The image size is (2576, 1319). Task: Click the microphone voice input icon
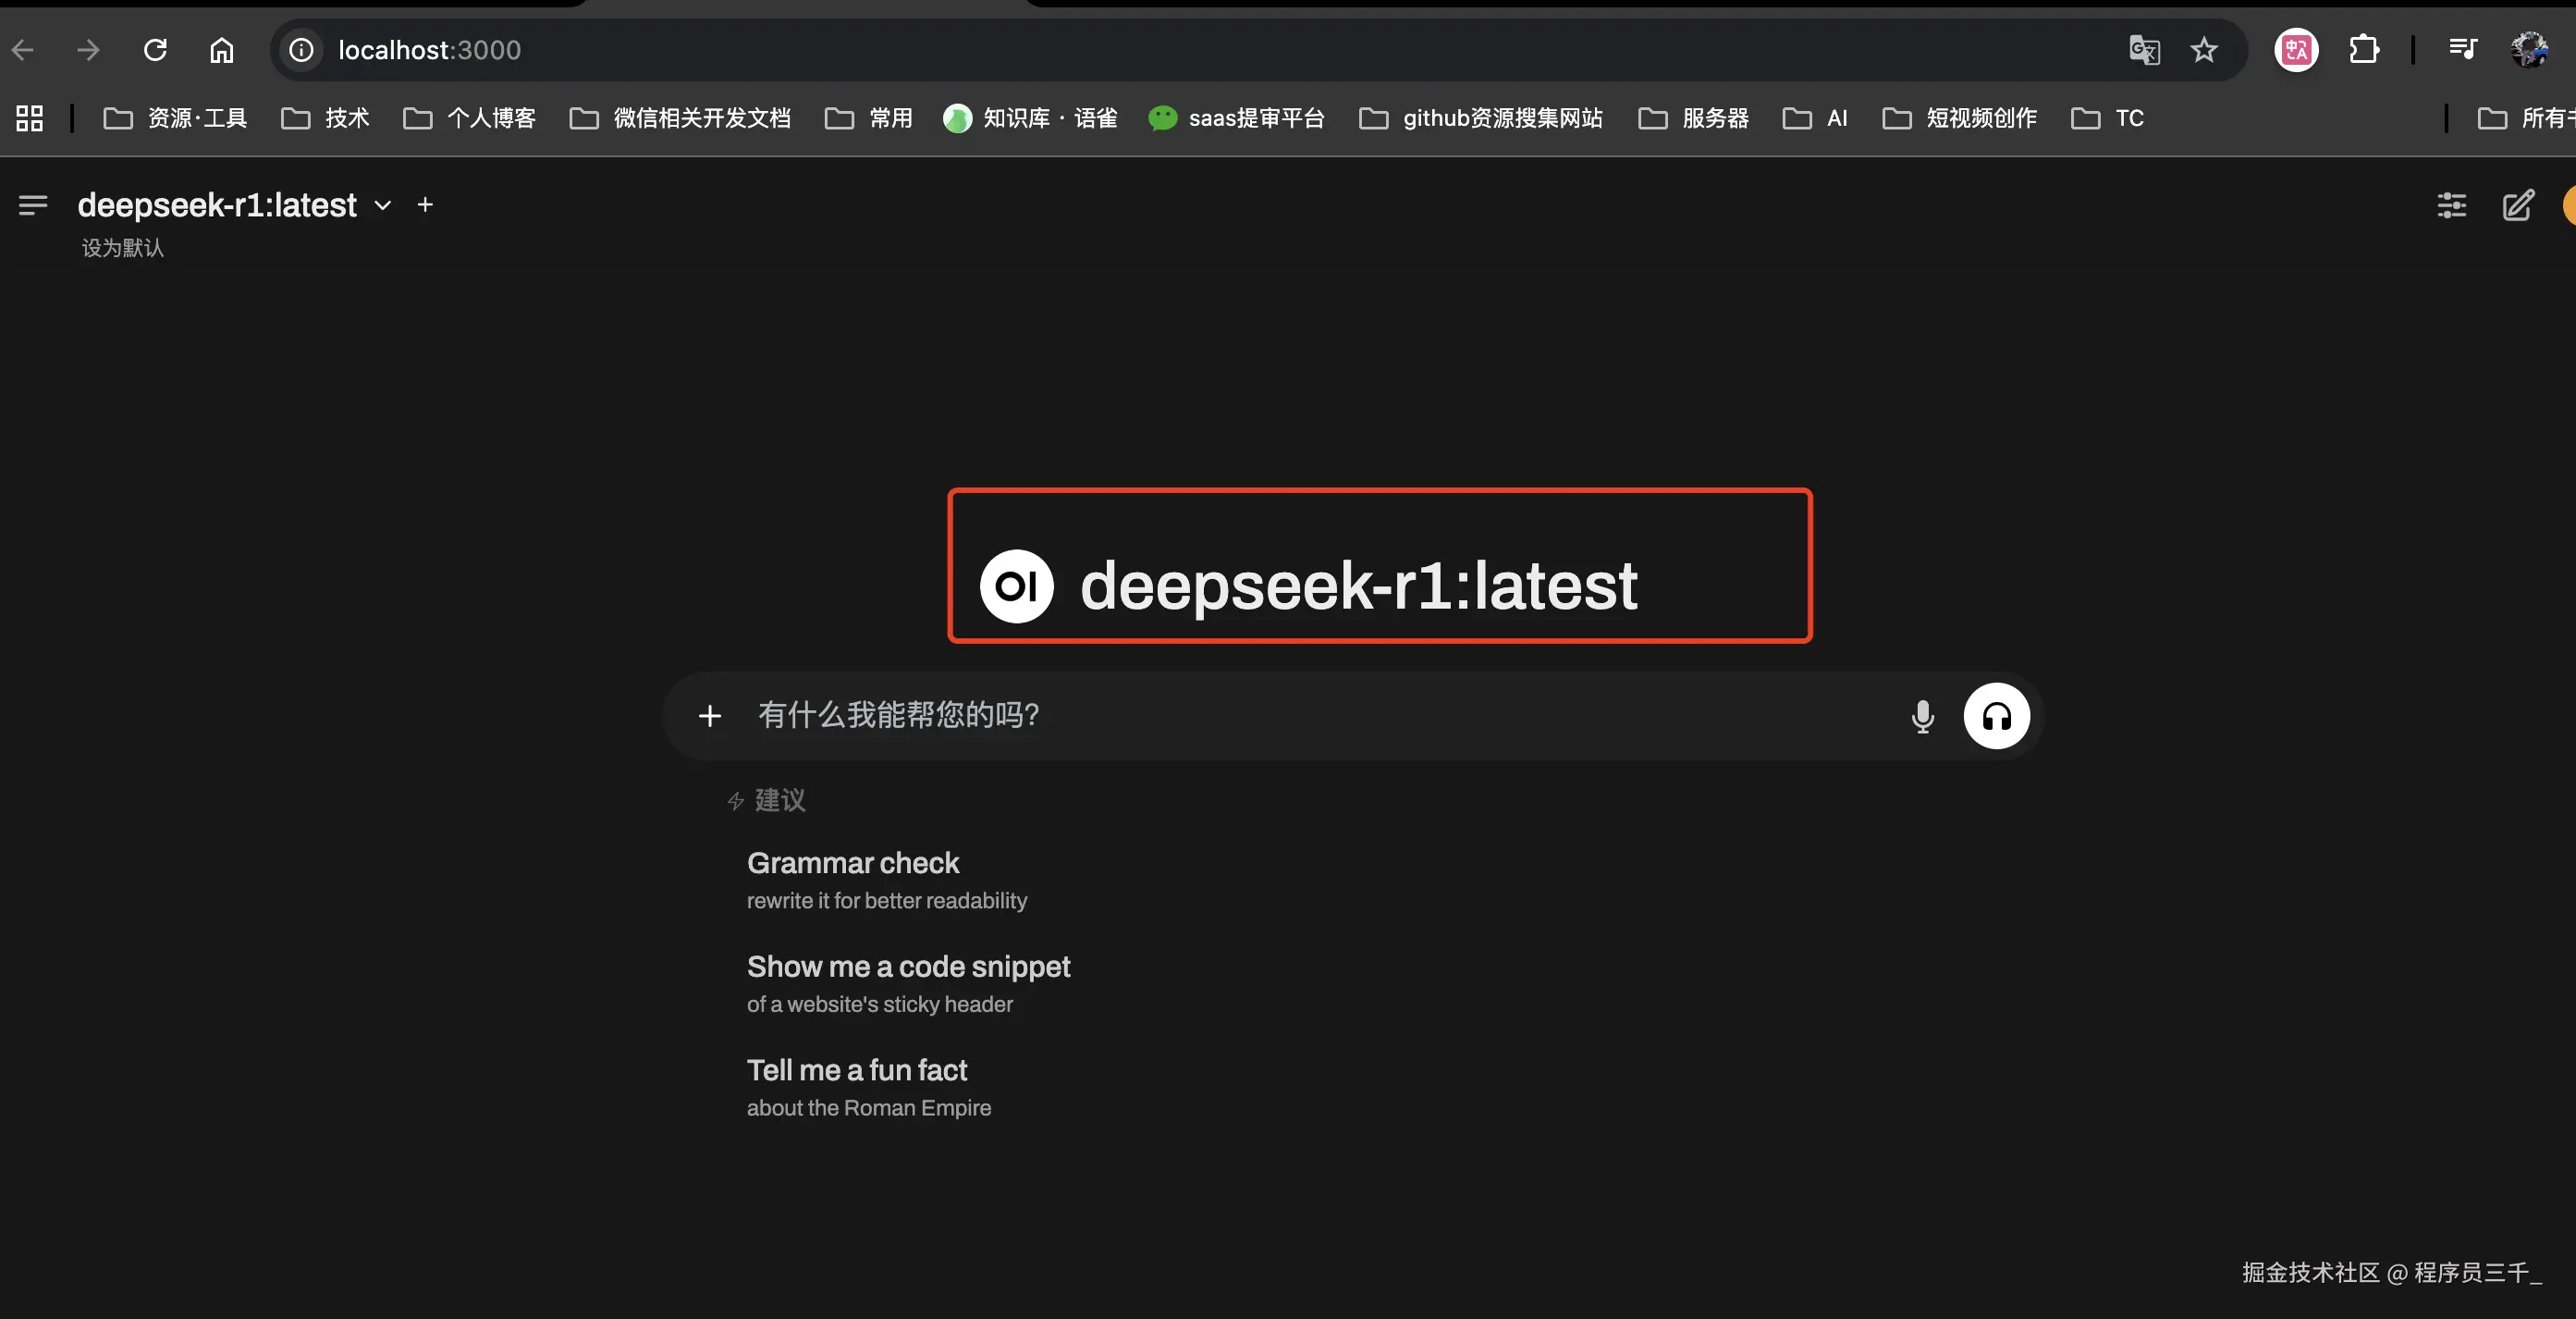point(1922,716)
